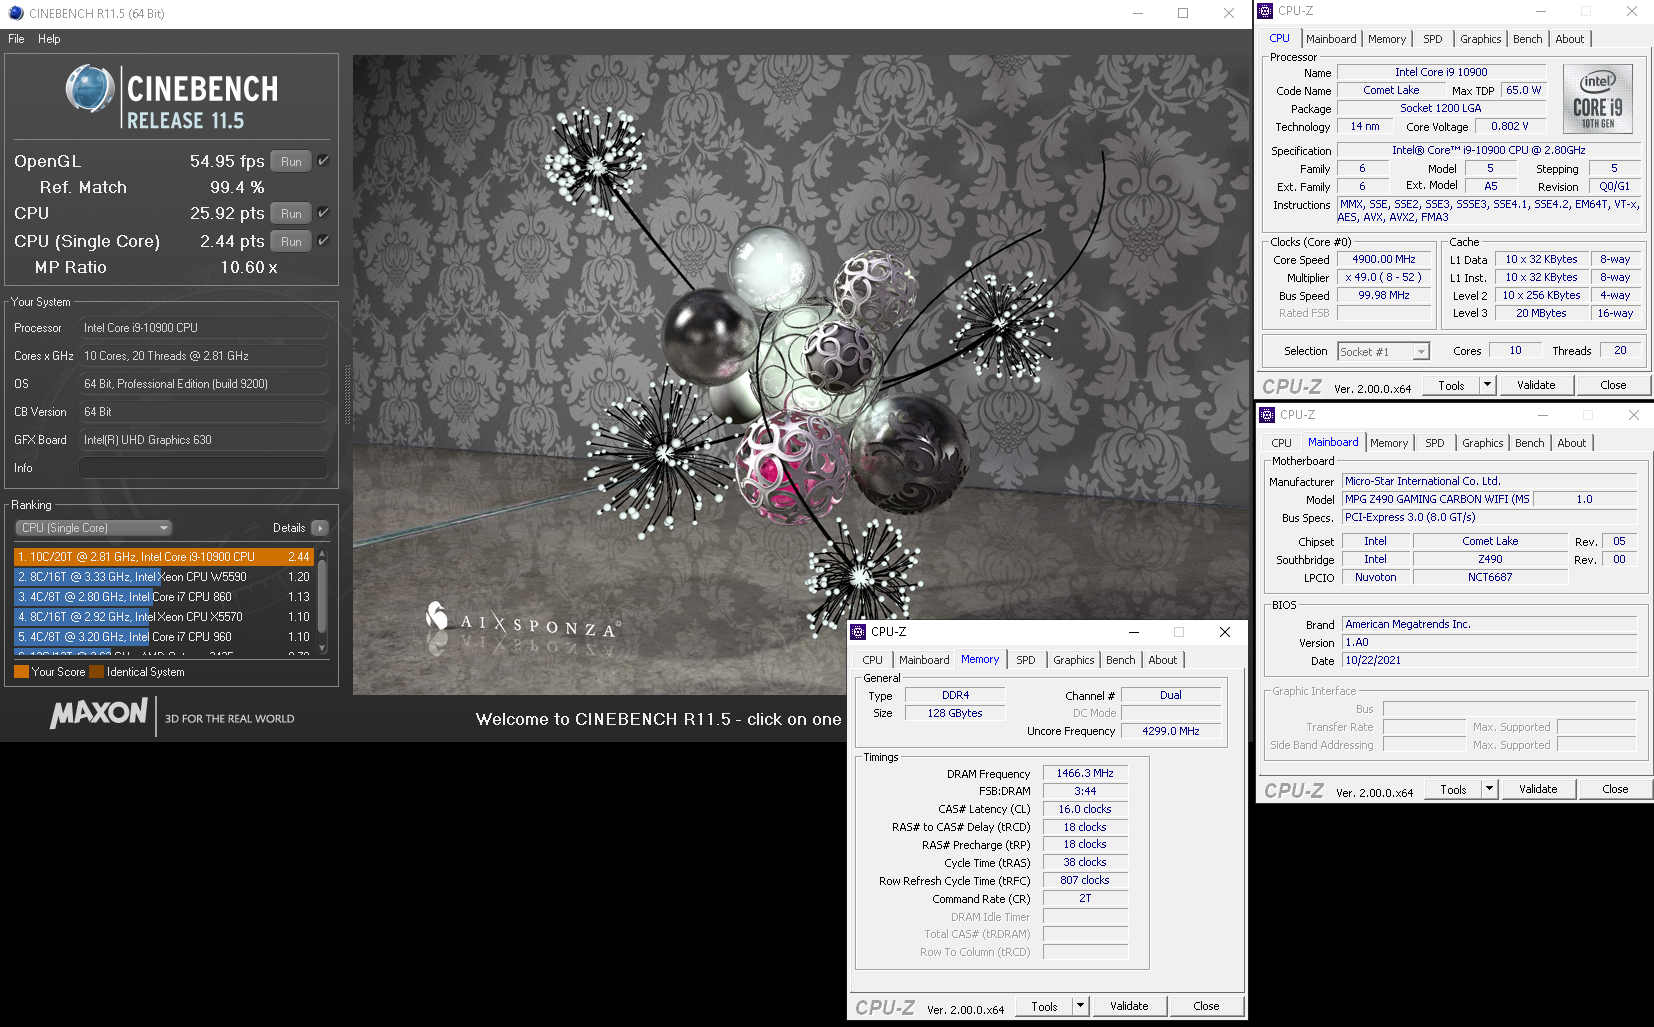Open the File menu in Cinebench

click(x=16, y=39)
